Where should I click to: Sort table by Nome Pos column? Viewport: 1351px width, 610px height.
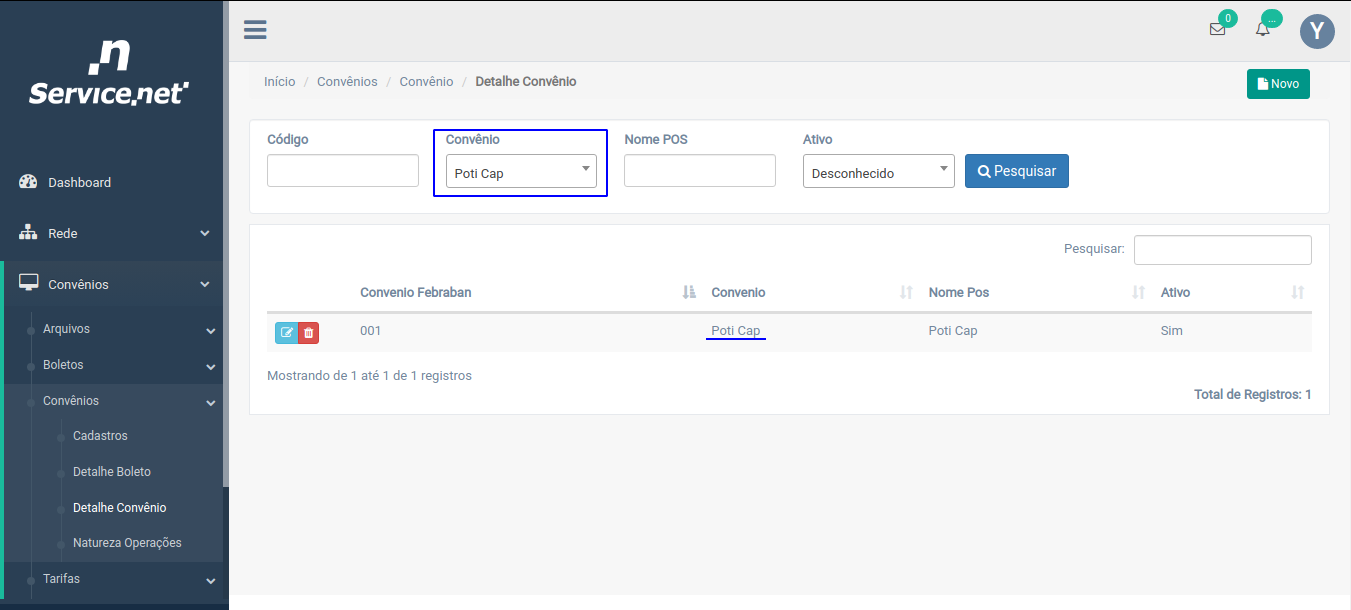(x=958, y=293)
